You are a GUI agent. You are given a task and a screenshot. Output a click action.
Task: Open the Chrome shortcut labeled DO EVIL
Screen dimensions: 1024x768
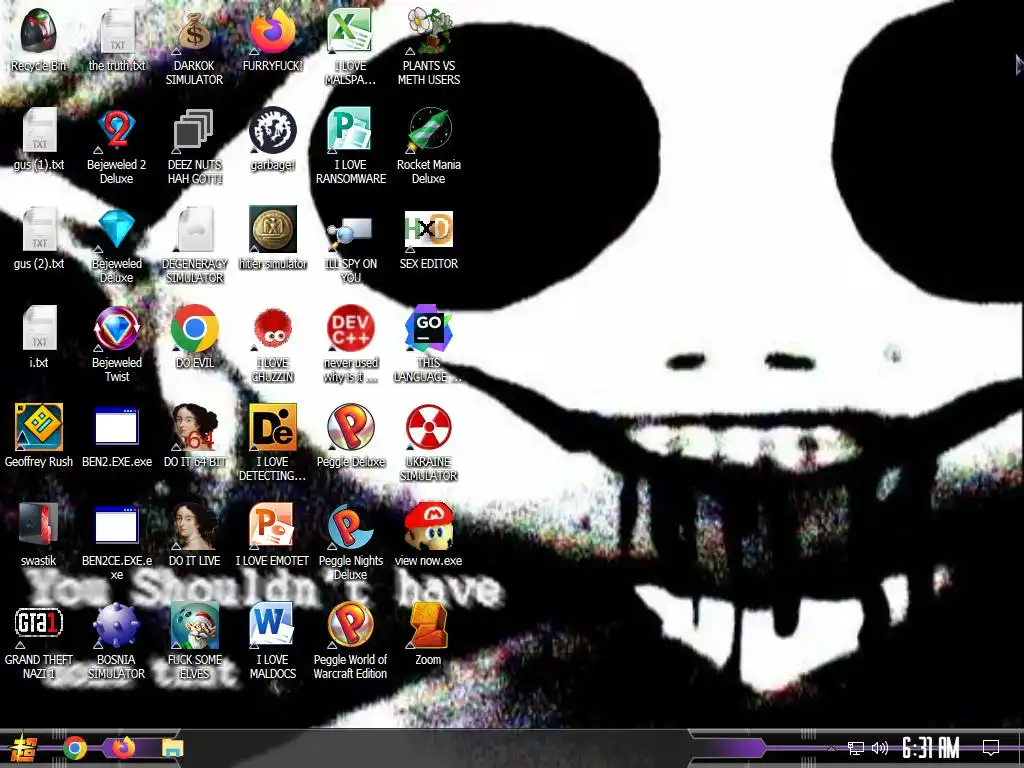coord(195,328)
